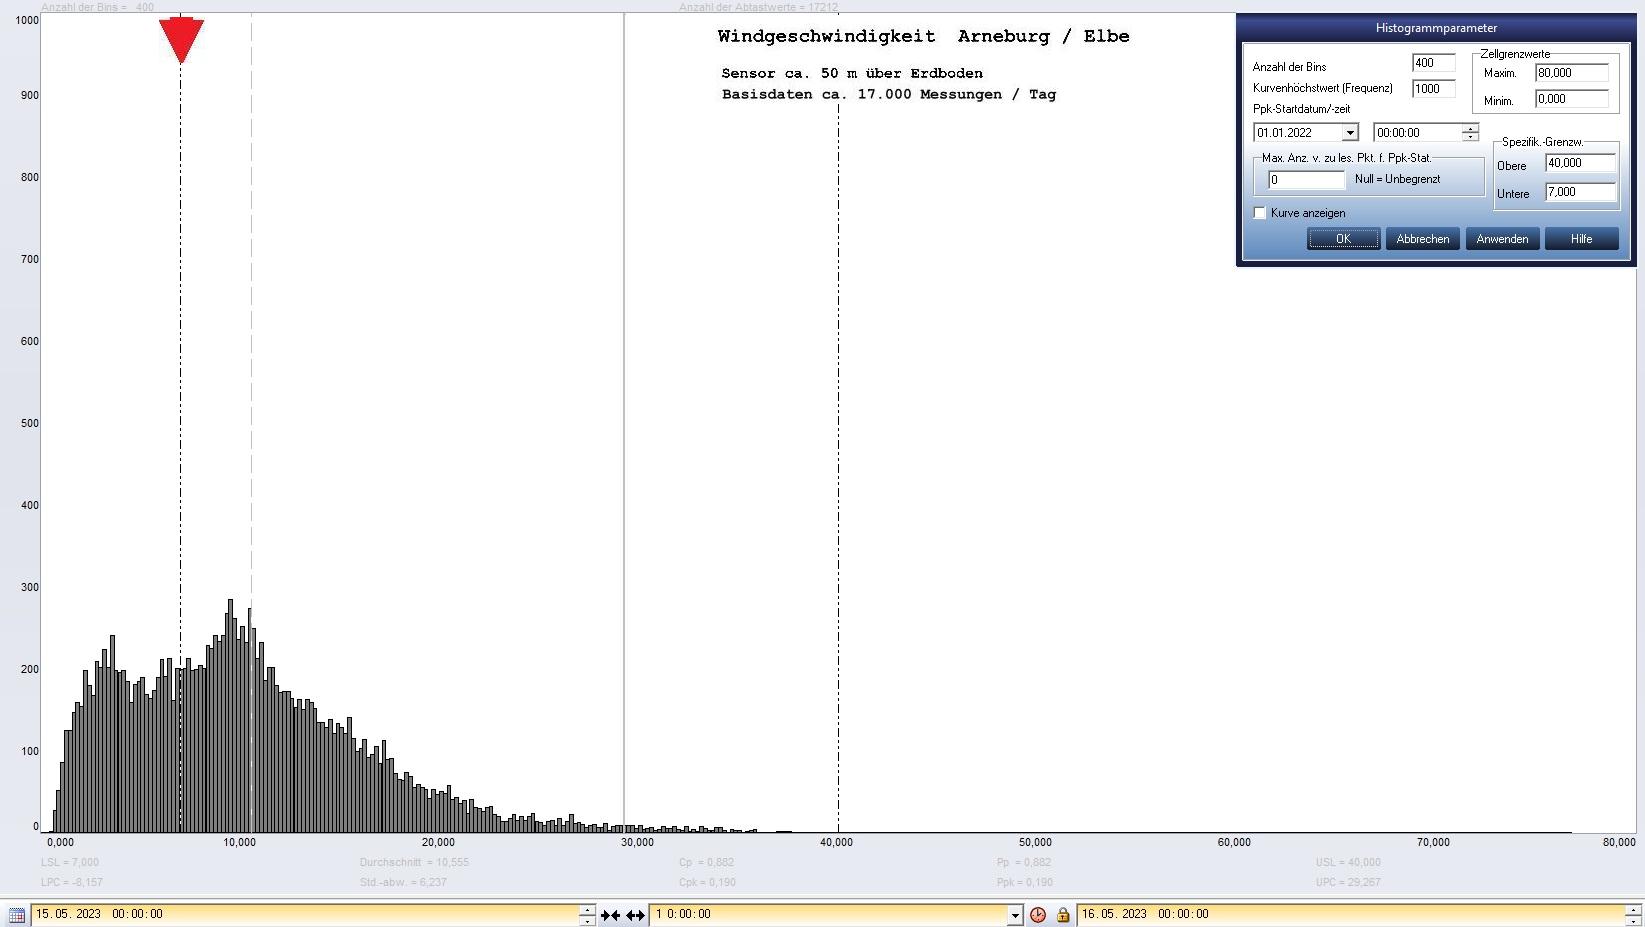Click Anwenden to apply histogram parameters

[x=1501, y=239]
